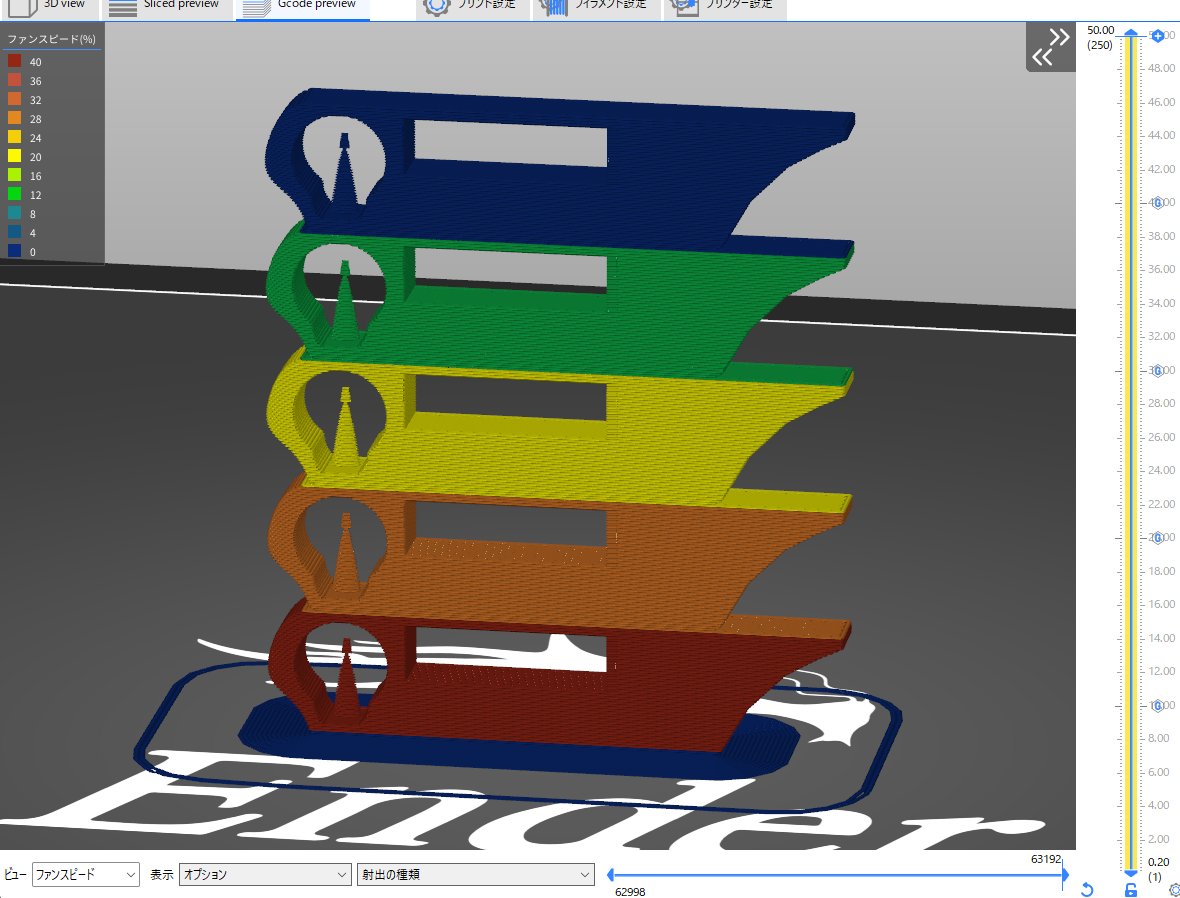
Task: Click the top handle of vertical layer slider
Action: point(1130,33)
